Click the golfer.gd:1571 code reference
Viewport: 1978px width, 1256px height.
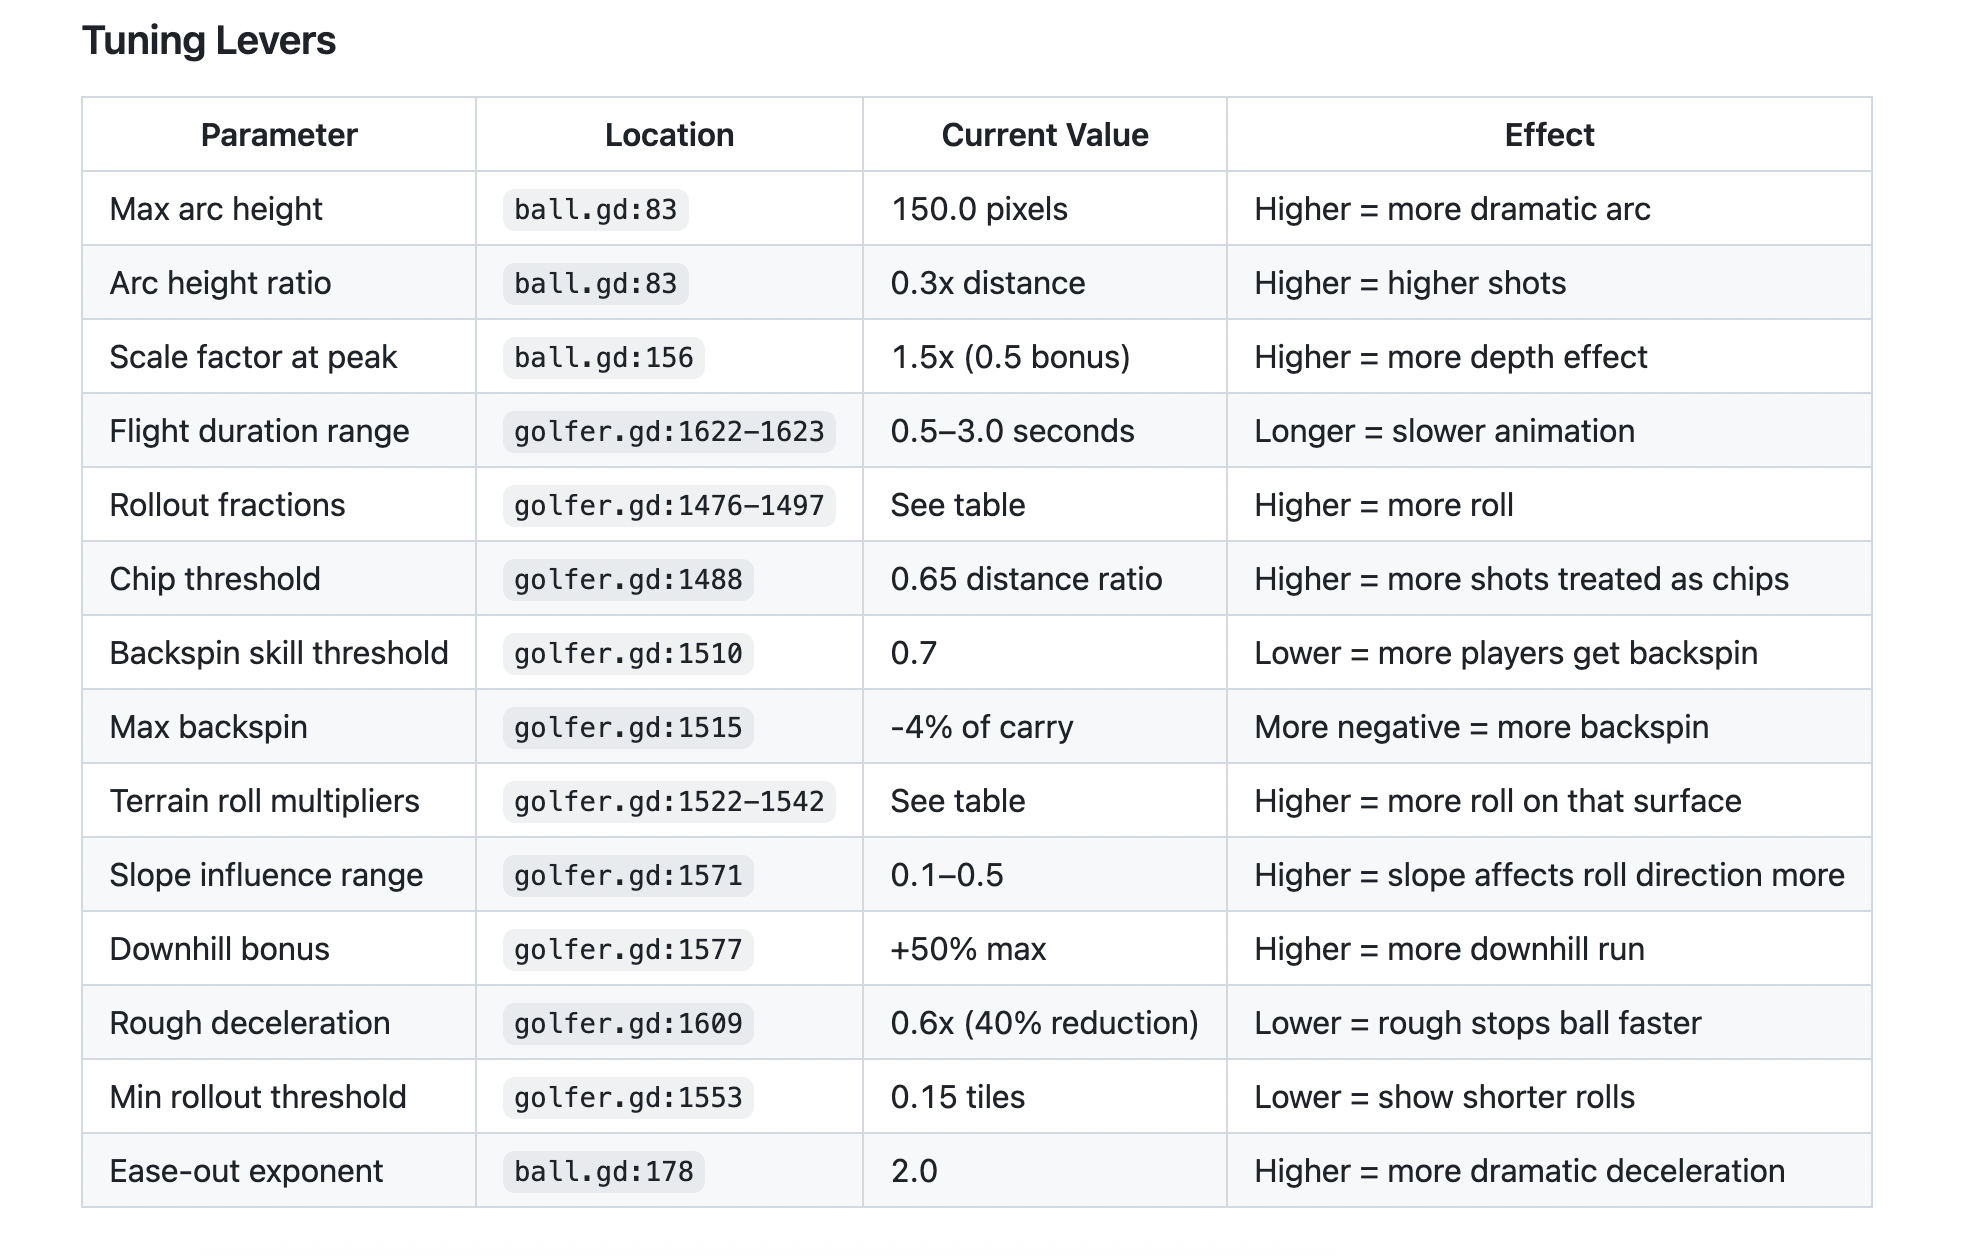click(x=628, y=876)
